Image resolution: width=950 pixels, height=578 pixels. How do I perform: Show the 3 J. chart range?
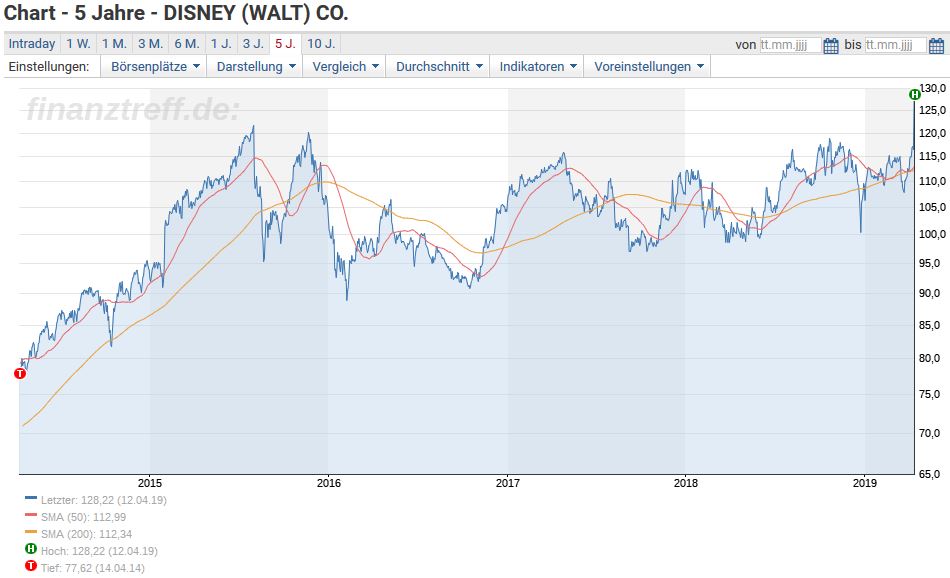tap(253, 44)
